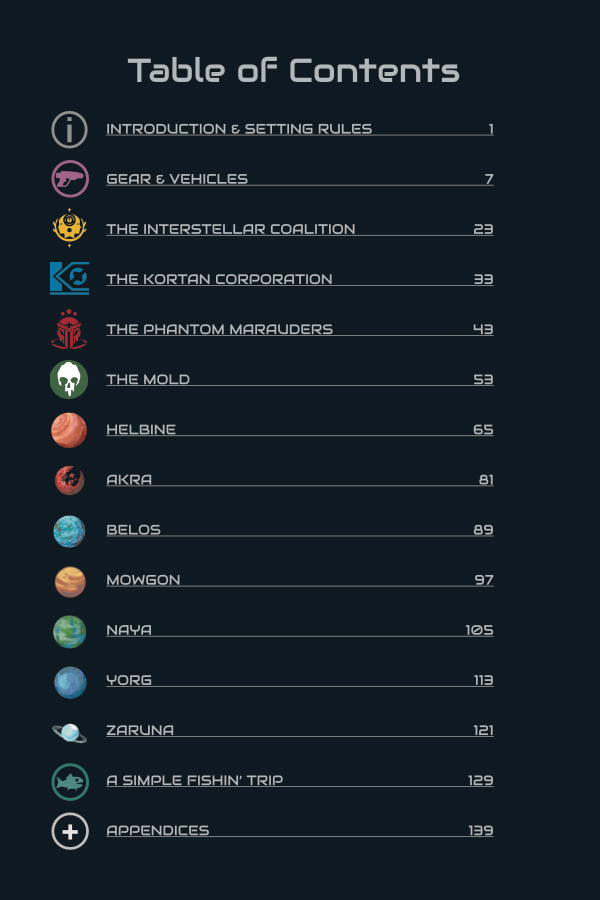Click the Belos blue planet thumbnail
The height and width of the screenshot is (900, 600).
point(70,531)
